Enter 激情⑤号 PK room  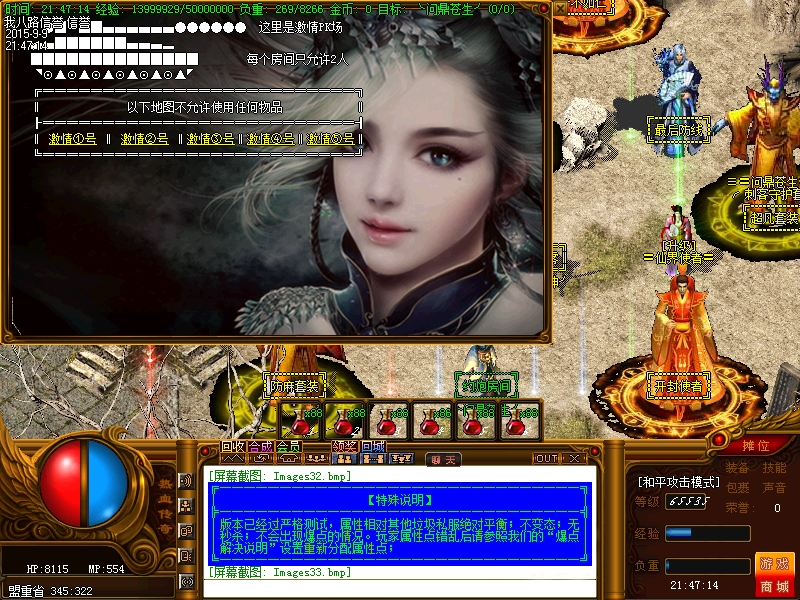pyautogui.click(x=331, y=138)
